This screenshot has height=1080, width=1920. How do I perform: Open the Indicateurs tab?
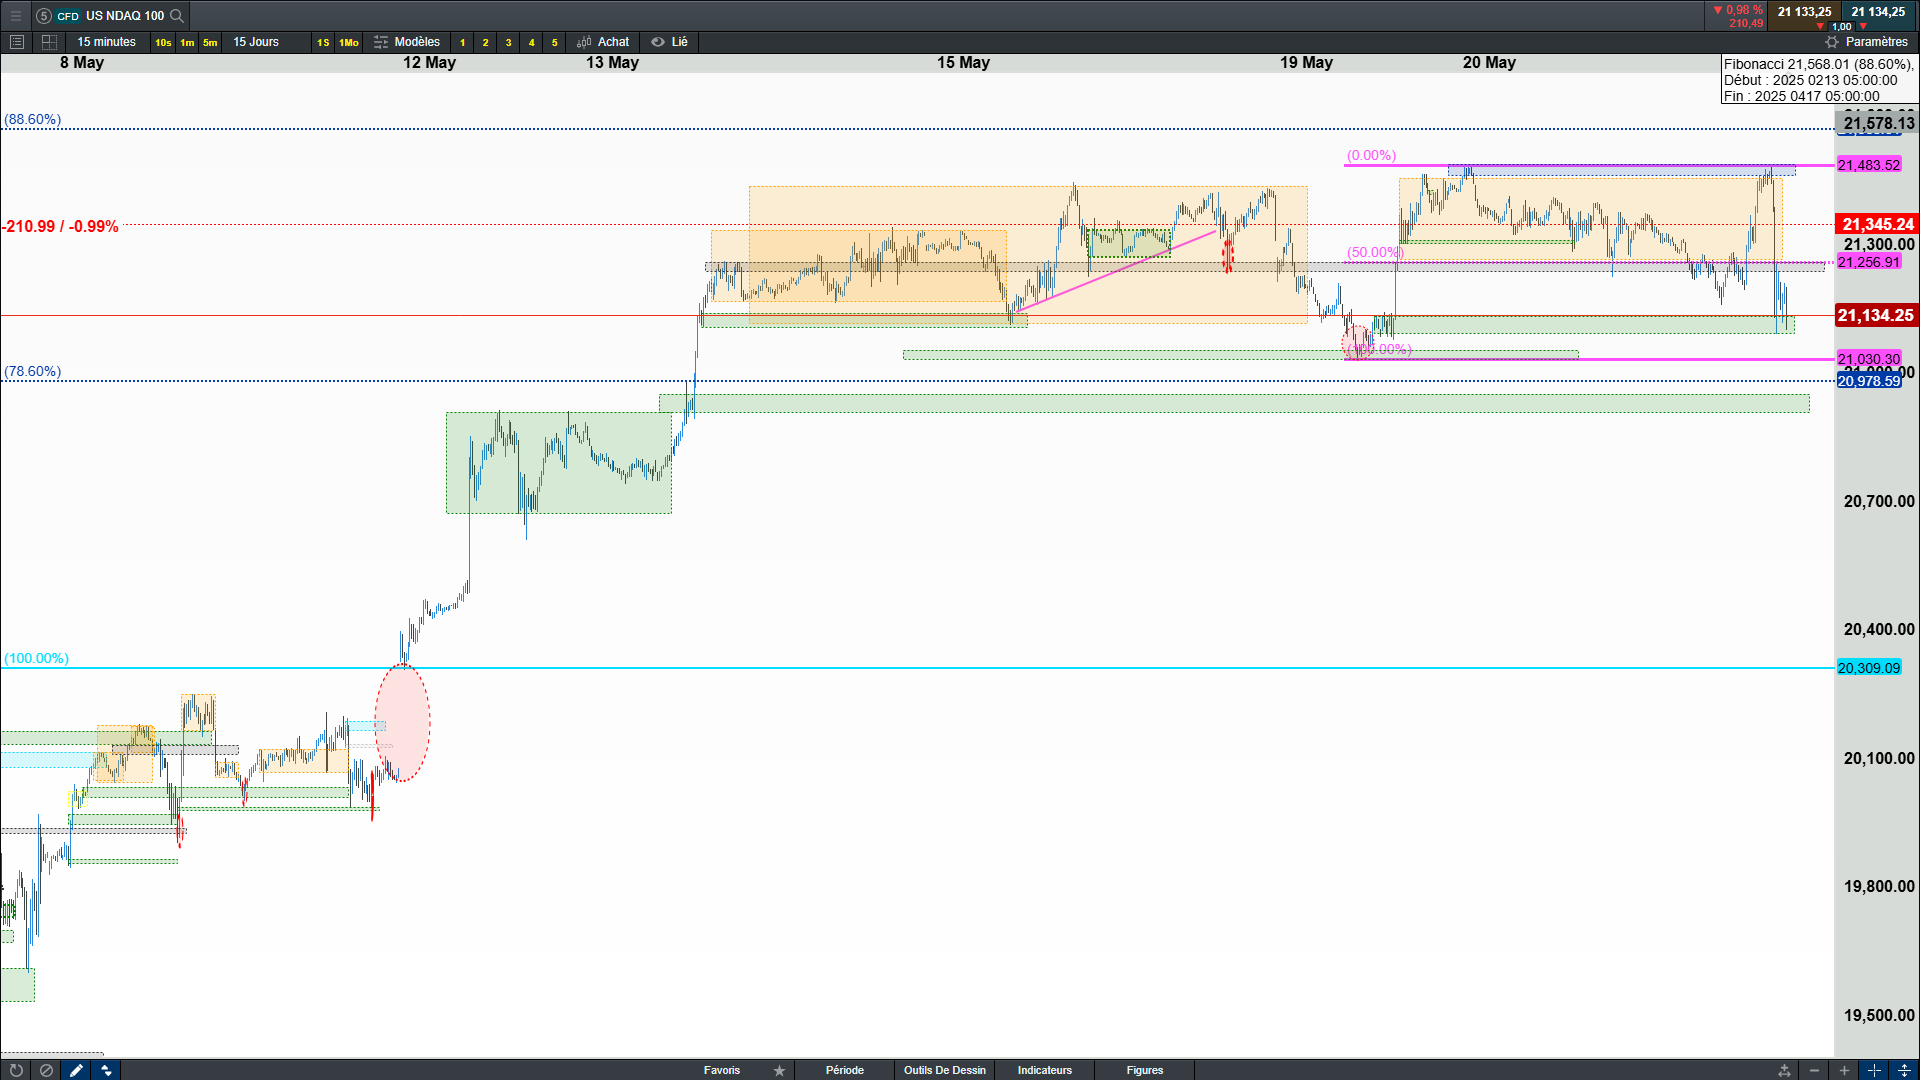(x=1044, y=1070)
